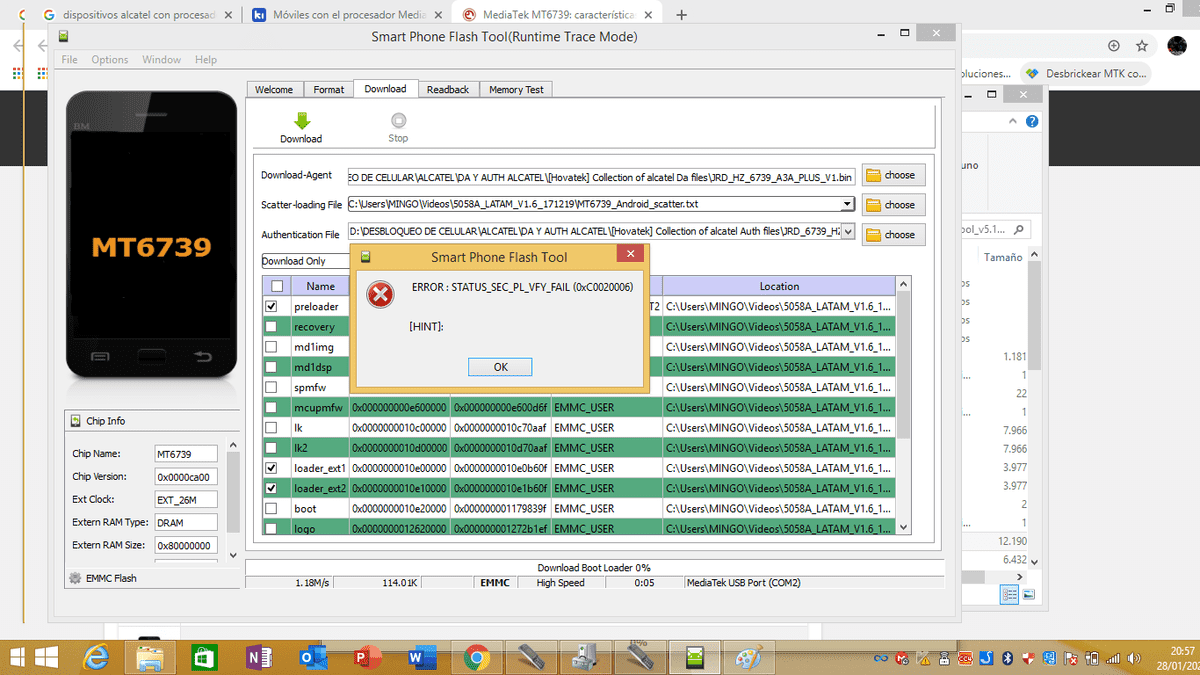Click the Chrome profile avatar
The width and height of the screenshot is (1200, 675).
click(x=1177, y=46)
